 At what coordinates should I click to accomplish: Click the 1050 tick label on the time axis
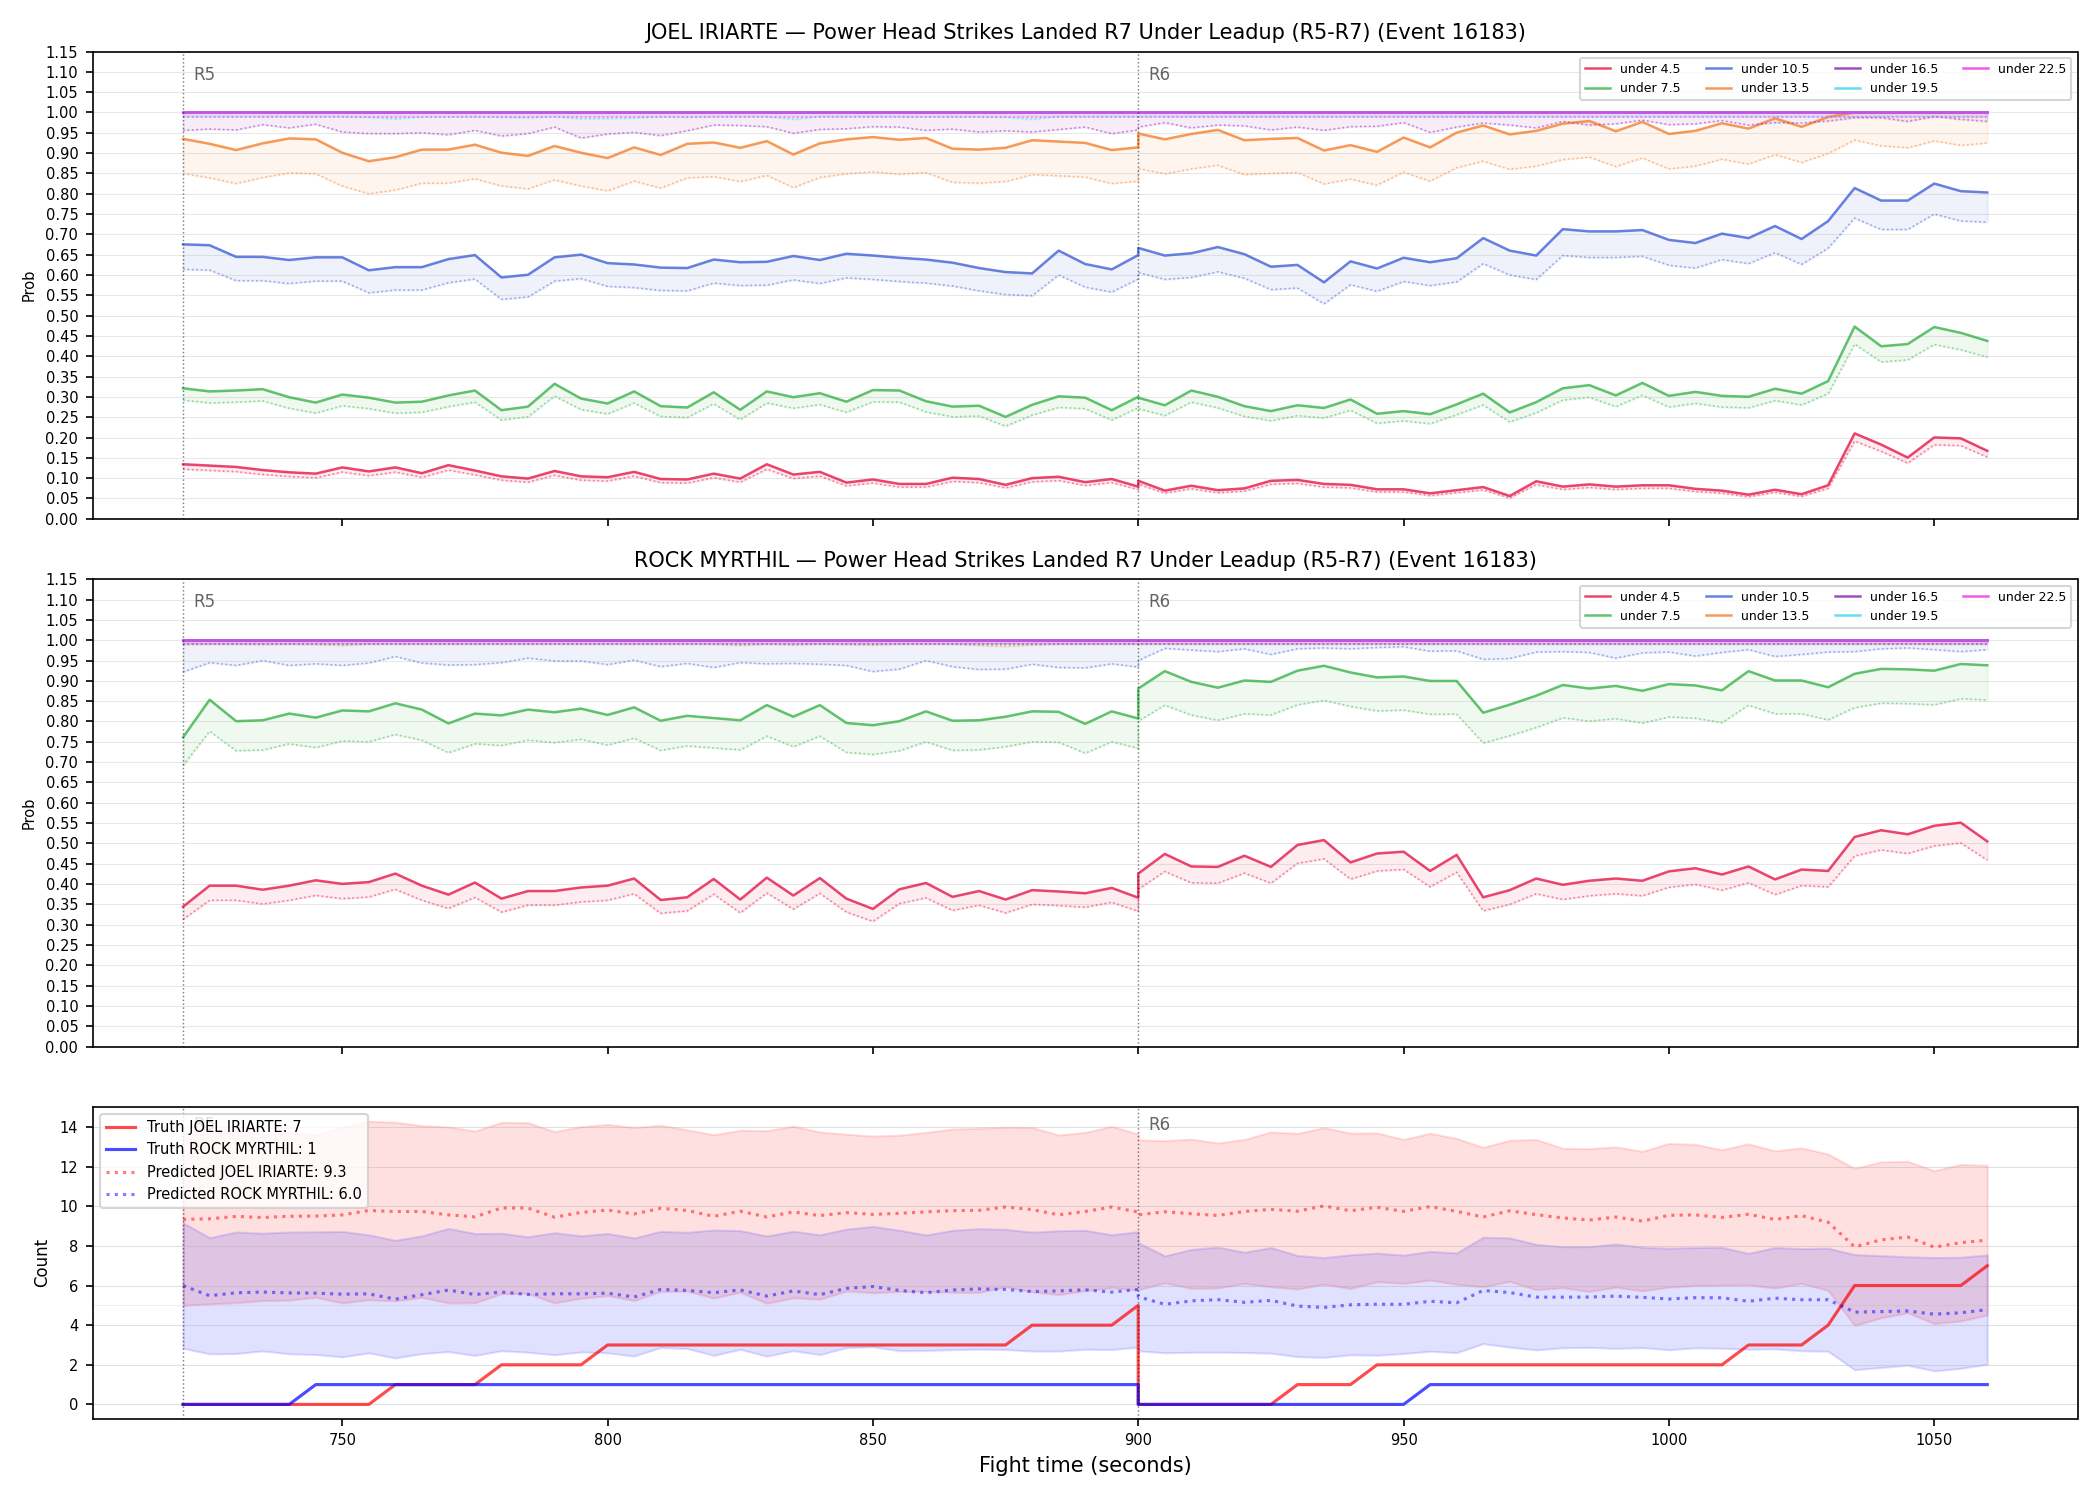pyautogui.click(x=1934, y=1439)
